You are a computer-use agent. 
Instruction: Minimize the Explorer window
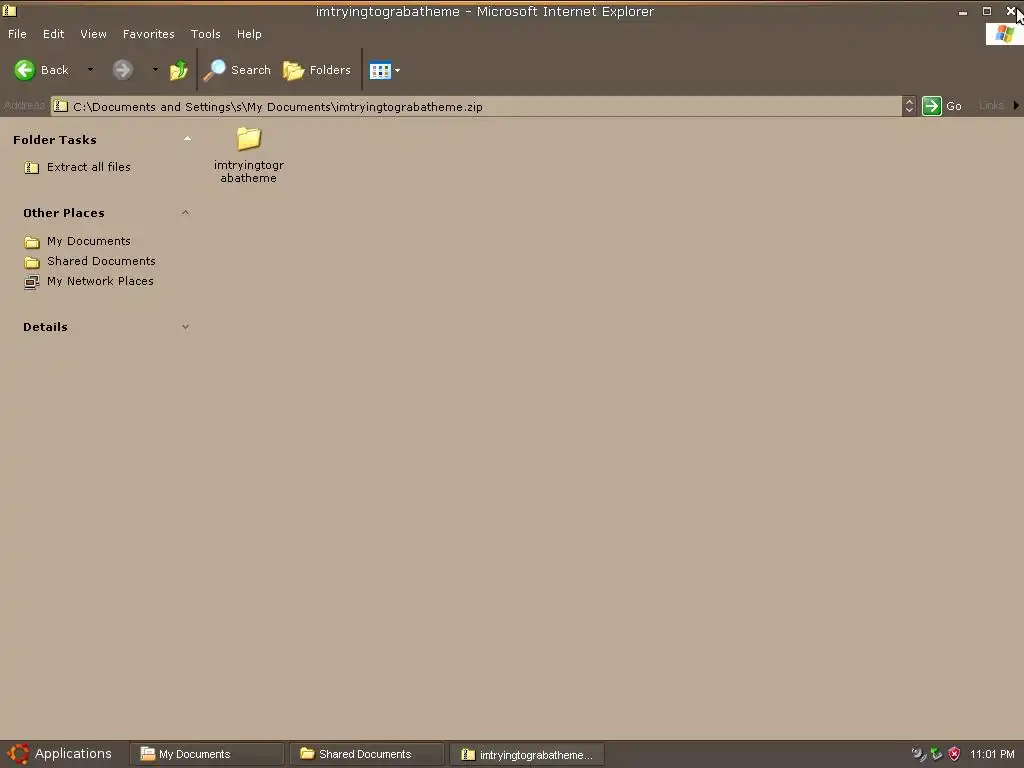963,12
